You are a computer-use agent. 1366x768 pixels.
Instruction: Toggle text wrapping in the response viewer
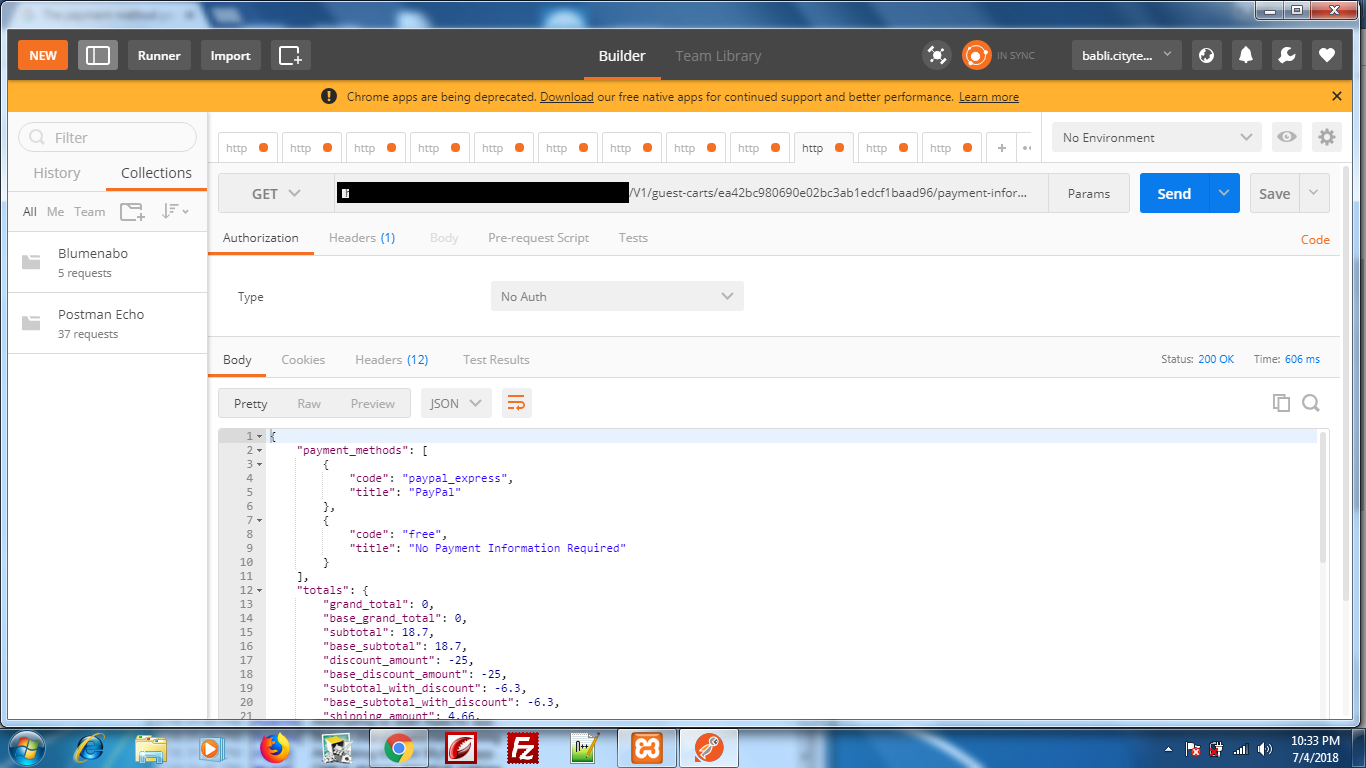point(517,403)
